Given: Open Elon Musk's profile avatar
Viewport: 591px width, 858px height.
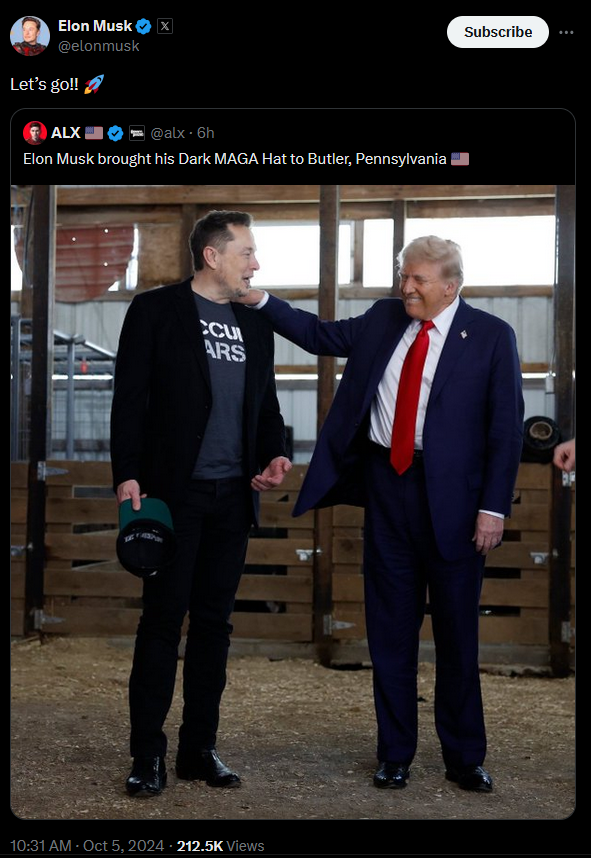Looking at the screenshot, I should (30, 36).
